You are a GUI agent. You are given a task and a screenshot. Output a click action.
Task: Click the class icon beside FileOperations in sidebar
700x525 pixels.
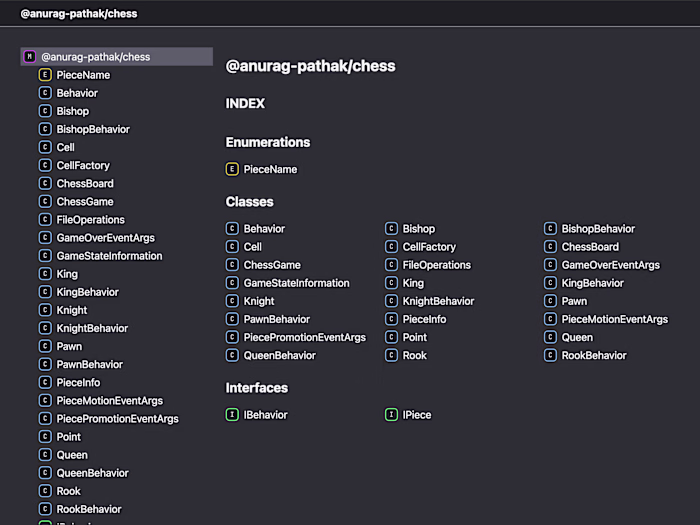[x=45, y=219]
